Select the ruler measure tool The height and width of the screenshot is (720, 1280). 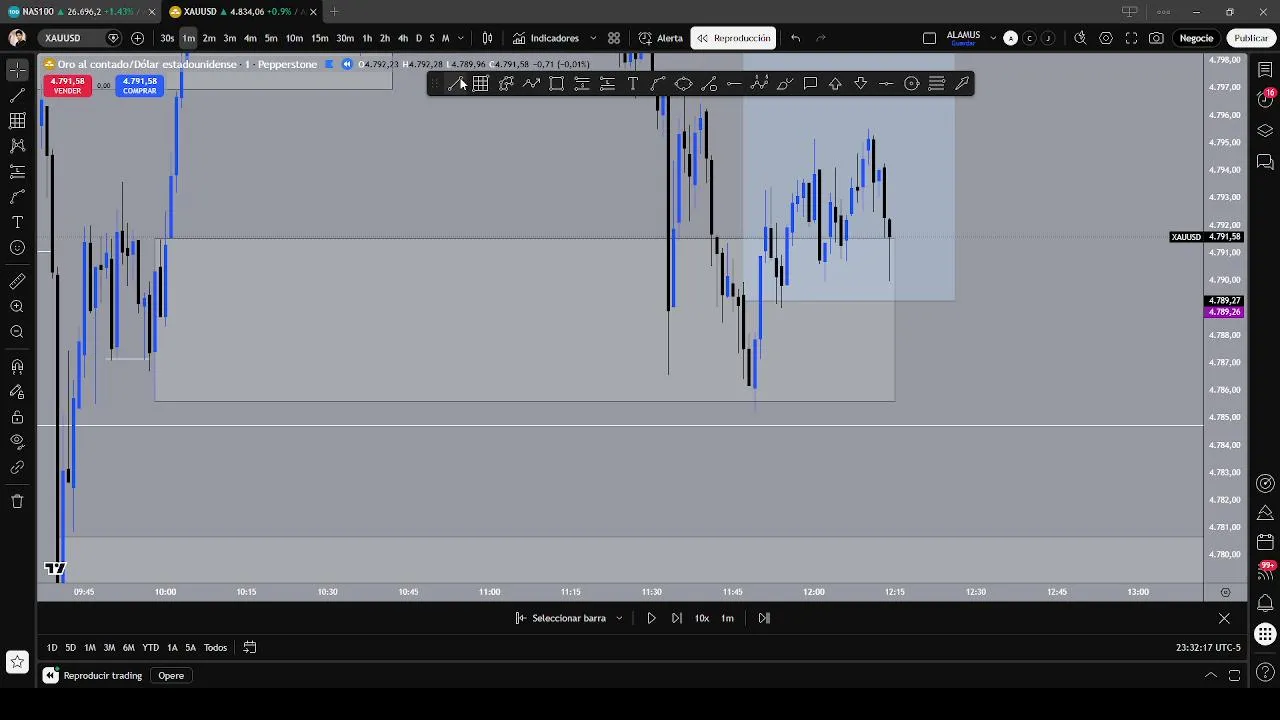17,282
